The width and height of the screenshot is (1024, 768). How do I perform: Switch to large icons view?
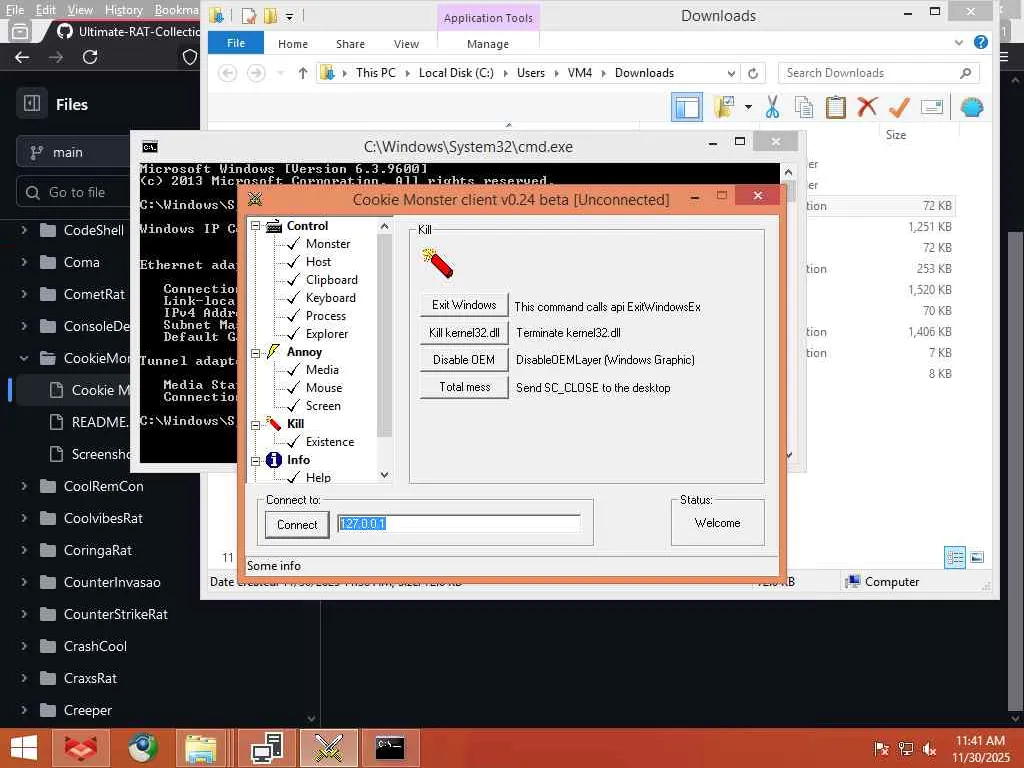click(x=977, y=557)
